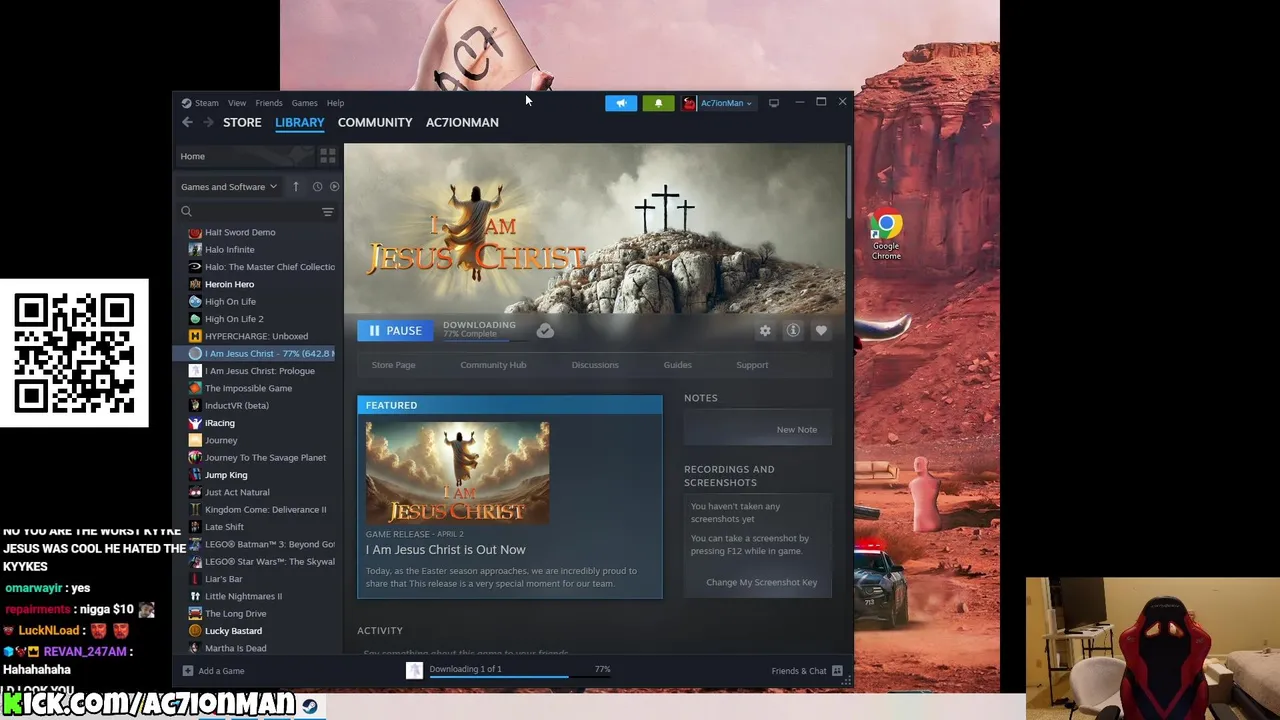
Task: Open game settings gear icon
Action: click(765, 331)
